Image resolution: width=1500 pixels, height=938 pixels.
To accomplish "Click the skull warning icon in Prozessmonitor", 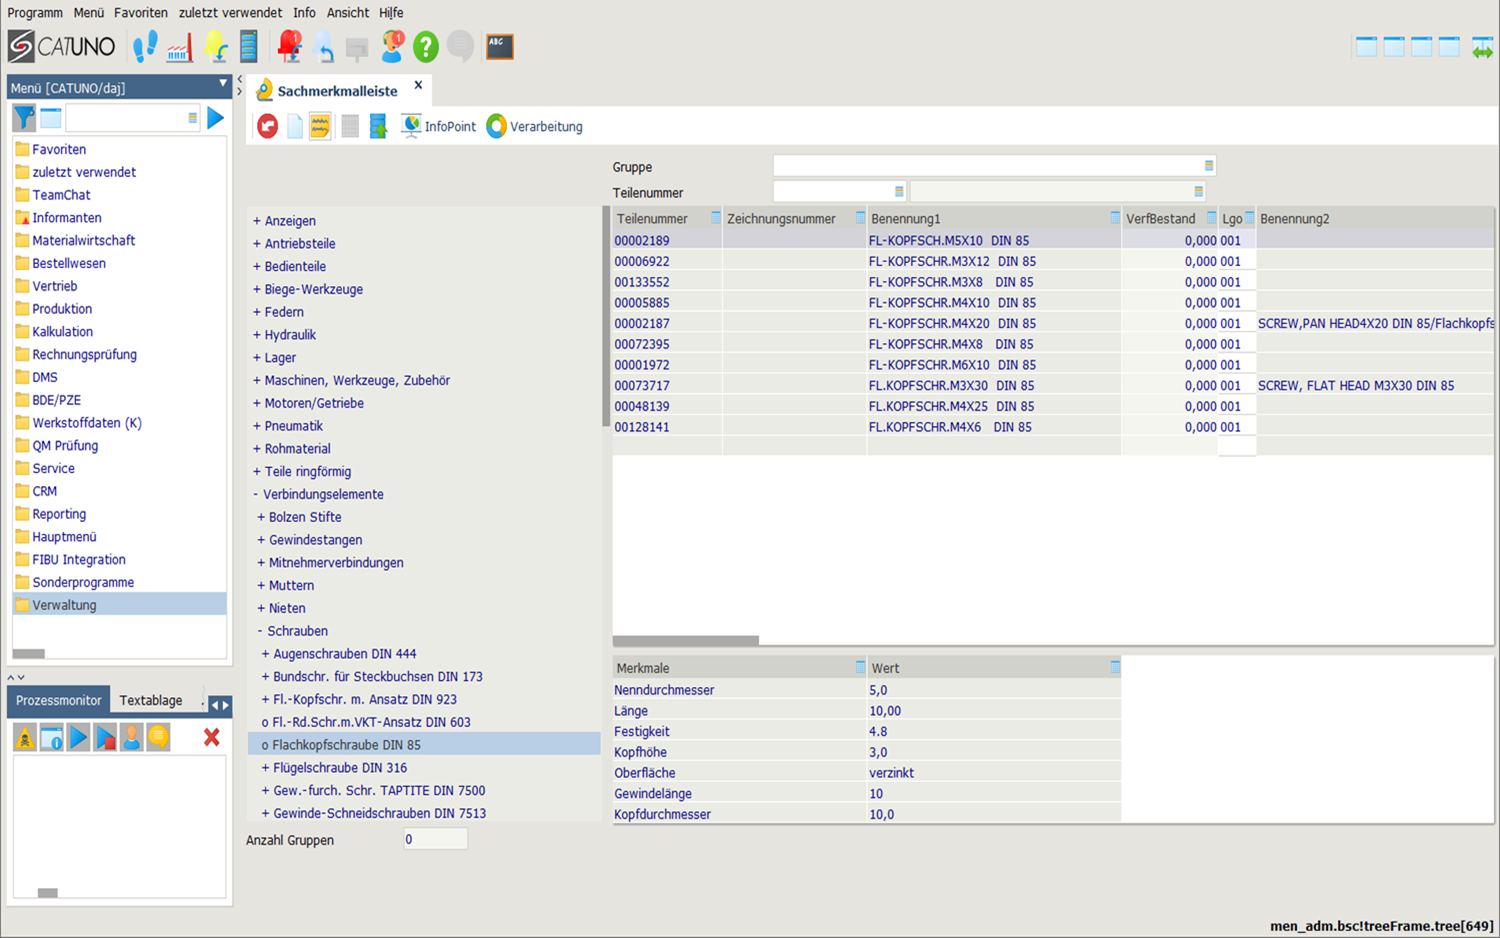I will tap(25, 738).
